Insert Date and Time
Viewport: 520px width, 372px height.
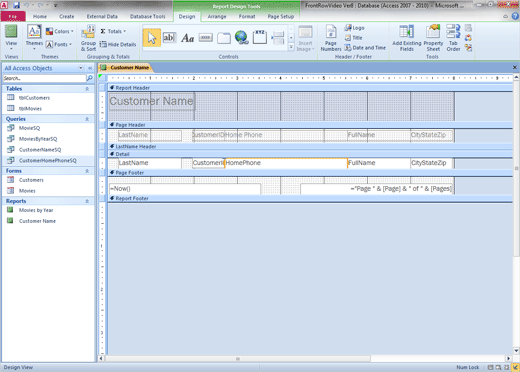(x=365, y=48)
